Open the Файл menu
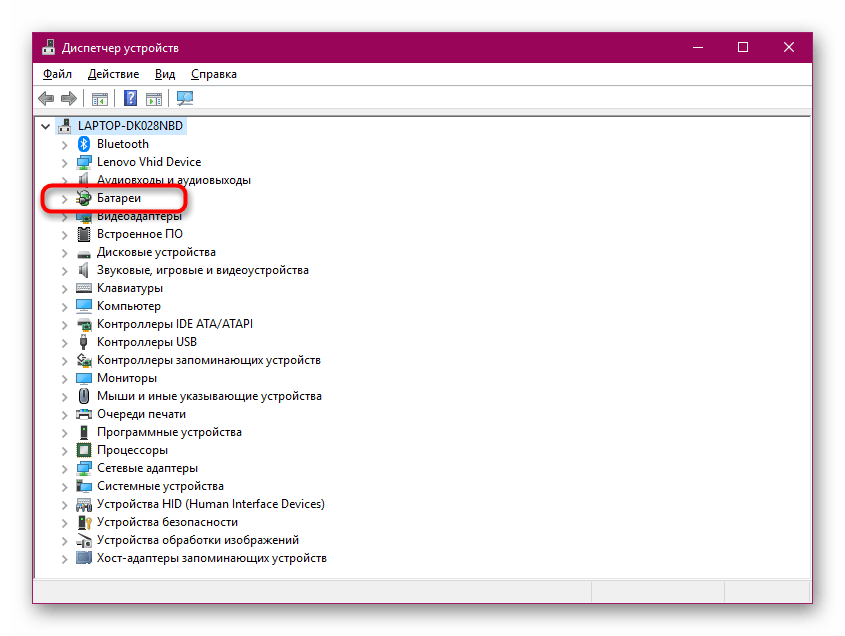The height and width of the screenshot is (636, 845). [57, 74]
